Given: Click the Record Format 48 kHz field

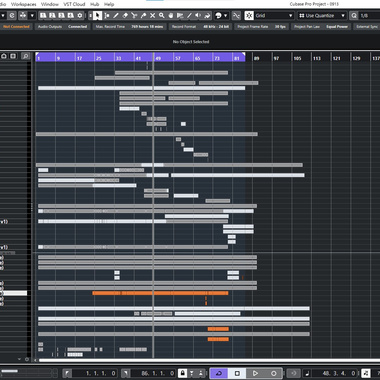Looking at the screenshot, I should coord(200,27).
